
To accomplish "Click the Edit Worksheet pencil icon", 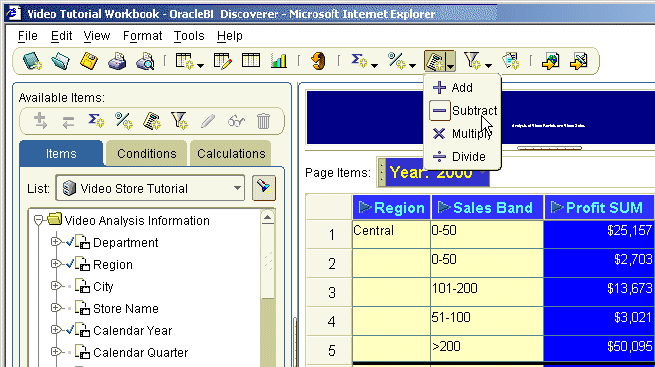I will tap(222, 61).
